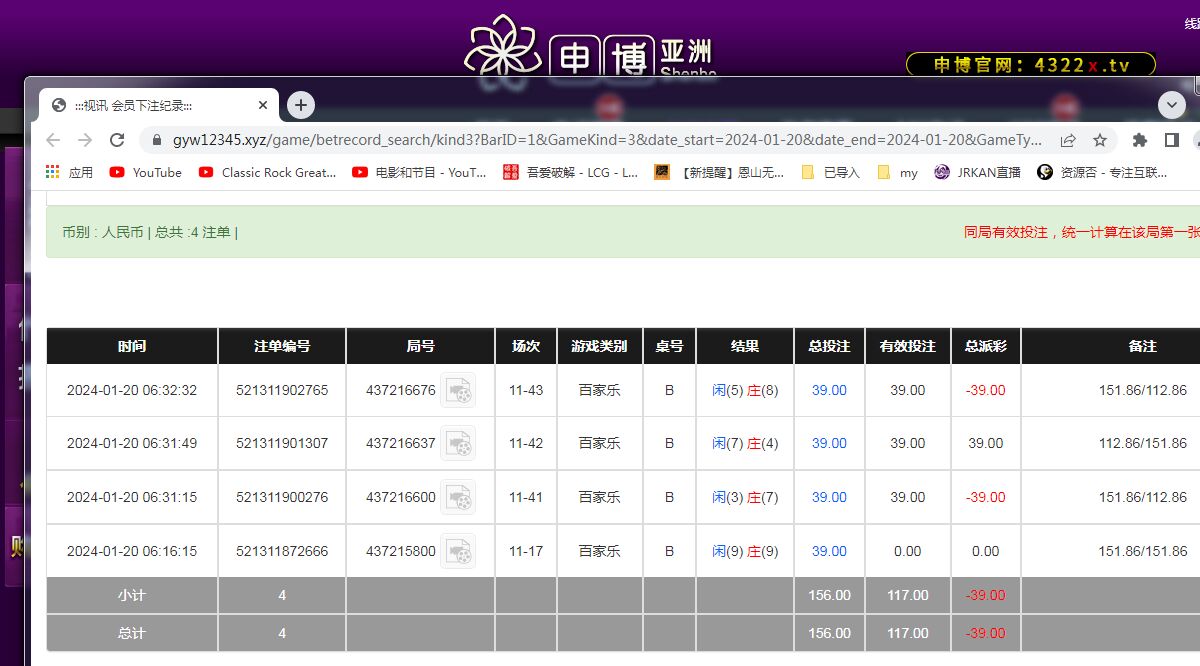
Task: Open the tab search dropdown arrow
Action: click(x=1172, y=105)
